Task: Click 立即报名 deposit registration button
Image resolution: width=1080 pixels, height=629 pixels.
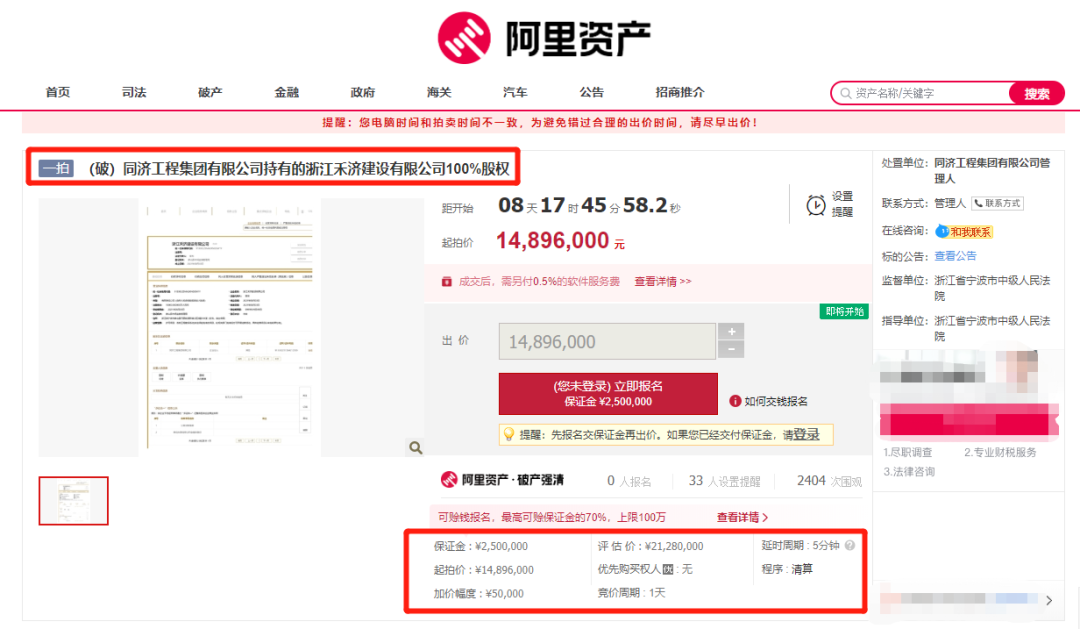Action: point(608,394)
